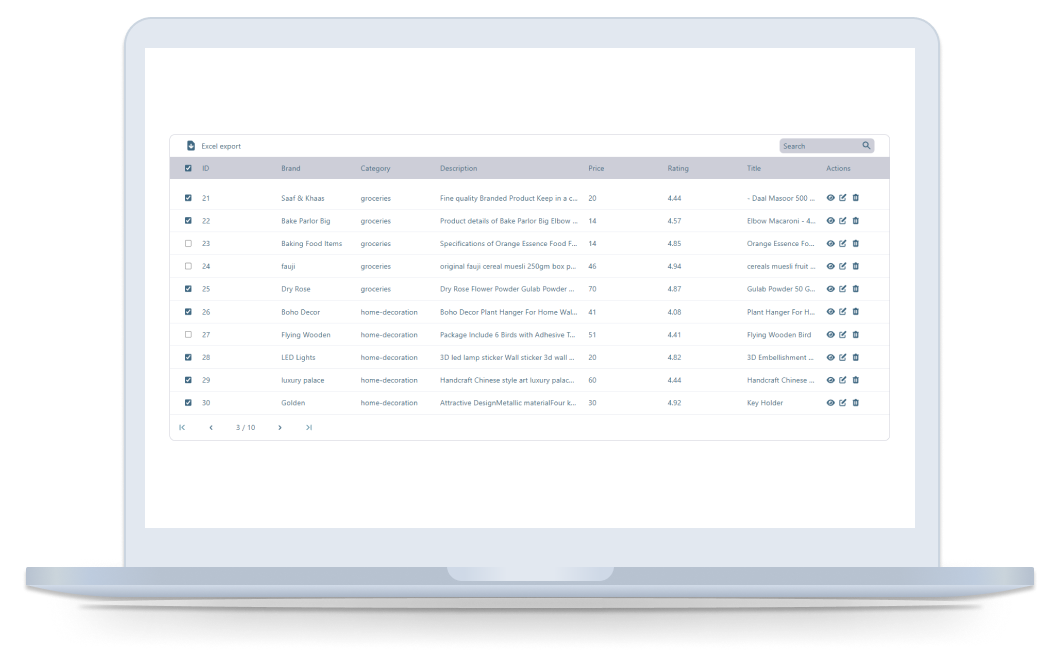Image resolution: width=1060 pixels, height=662 pixels.
Task: Check the checkbox for ID 24
Action: point(188,266)
